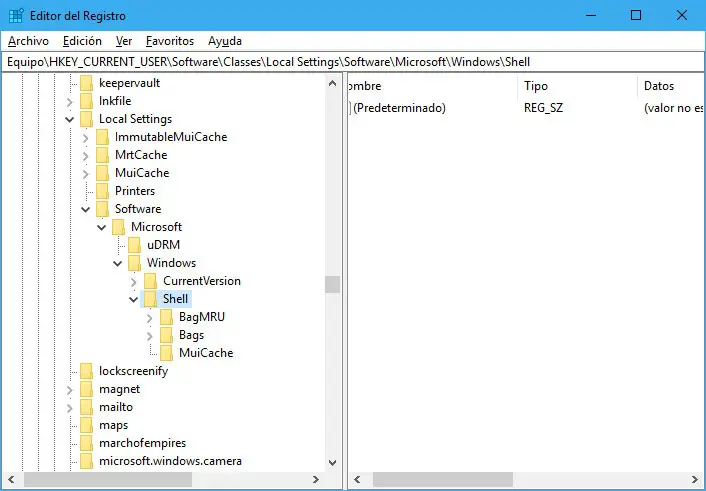This screenshot has width=706, height=491.
Task: Click the selected Shell folder icon
Action: [x=150, y=299]
